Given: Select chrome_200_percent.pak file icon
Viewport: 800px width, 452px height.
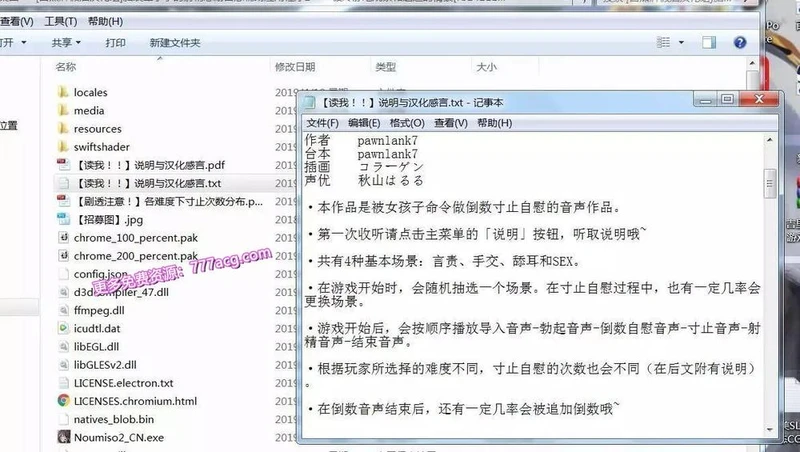Looking at the screenshot, I should tap(63, 256).
